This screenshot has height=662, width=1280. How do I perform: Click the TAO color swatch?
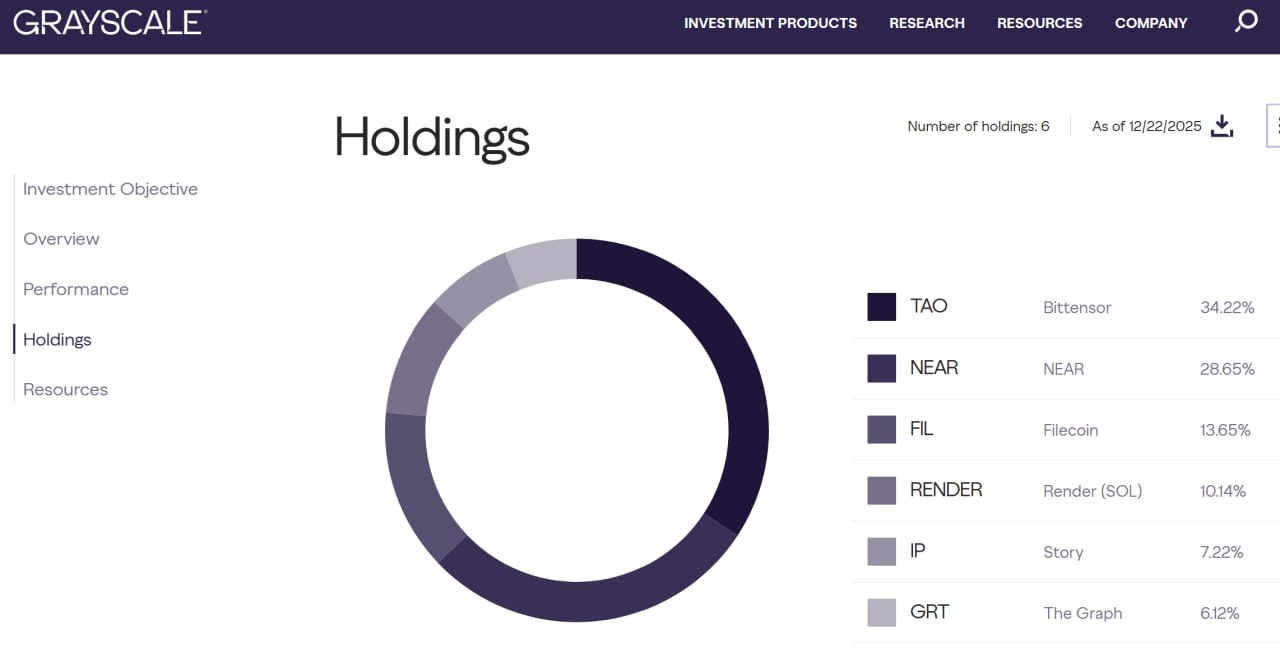tap(881, 307)
